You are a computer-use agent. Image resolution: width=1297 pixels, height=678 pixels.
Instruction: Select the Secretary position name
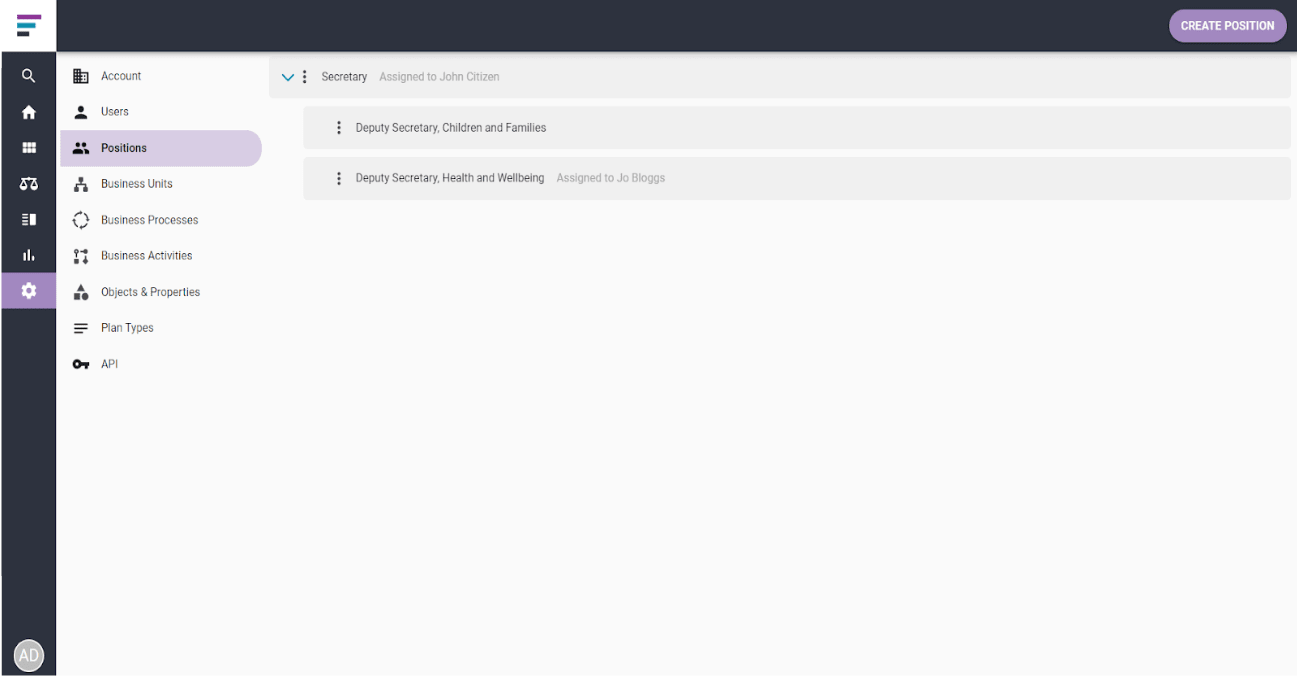344,77
